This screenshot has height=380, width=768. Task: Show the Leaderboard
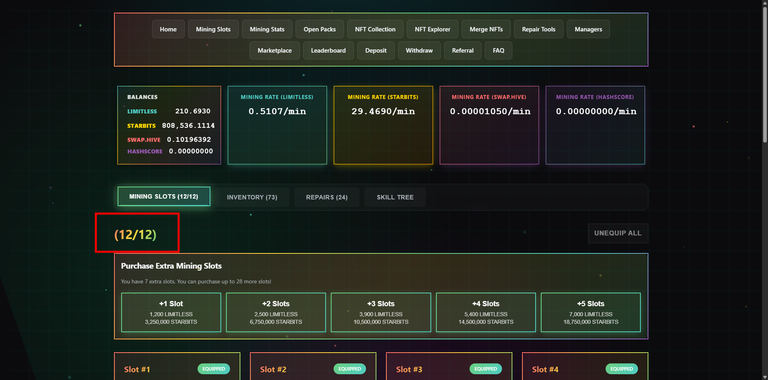tap(328, 50)
